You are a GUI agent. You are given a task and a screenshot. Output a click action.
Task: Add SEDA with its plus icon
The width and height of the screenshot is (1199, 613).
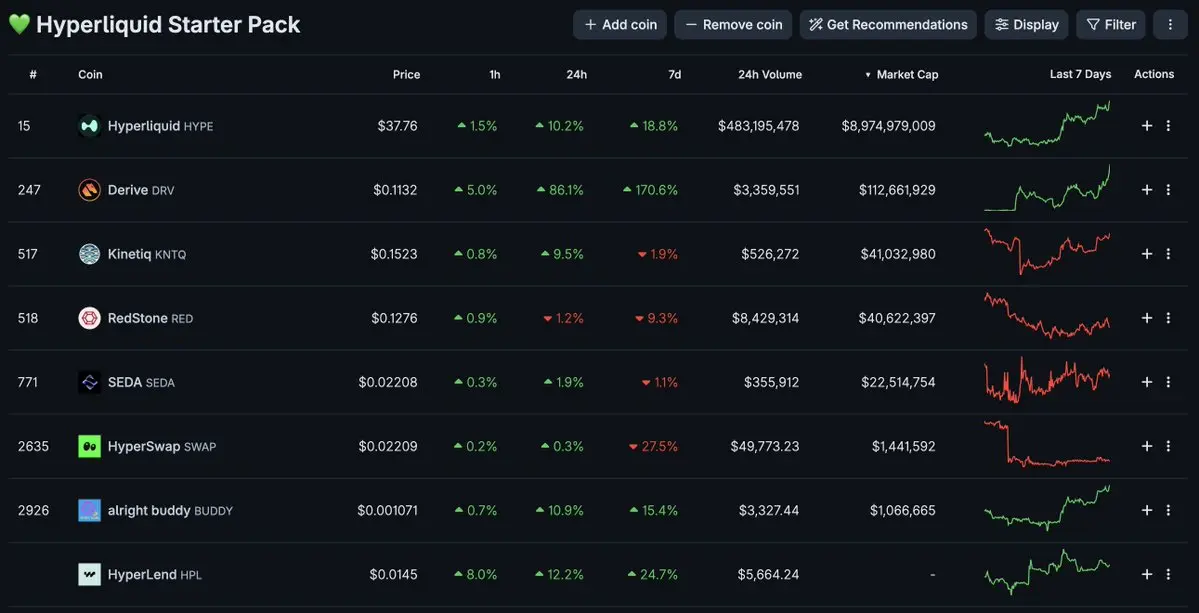(x=1146, y=382)
